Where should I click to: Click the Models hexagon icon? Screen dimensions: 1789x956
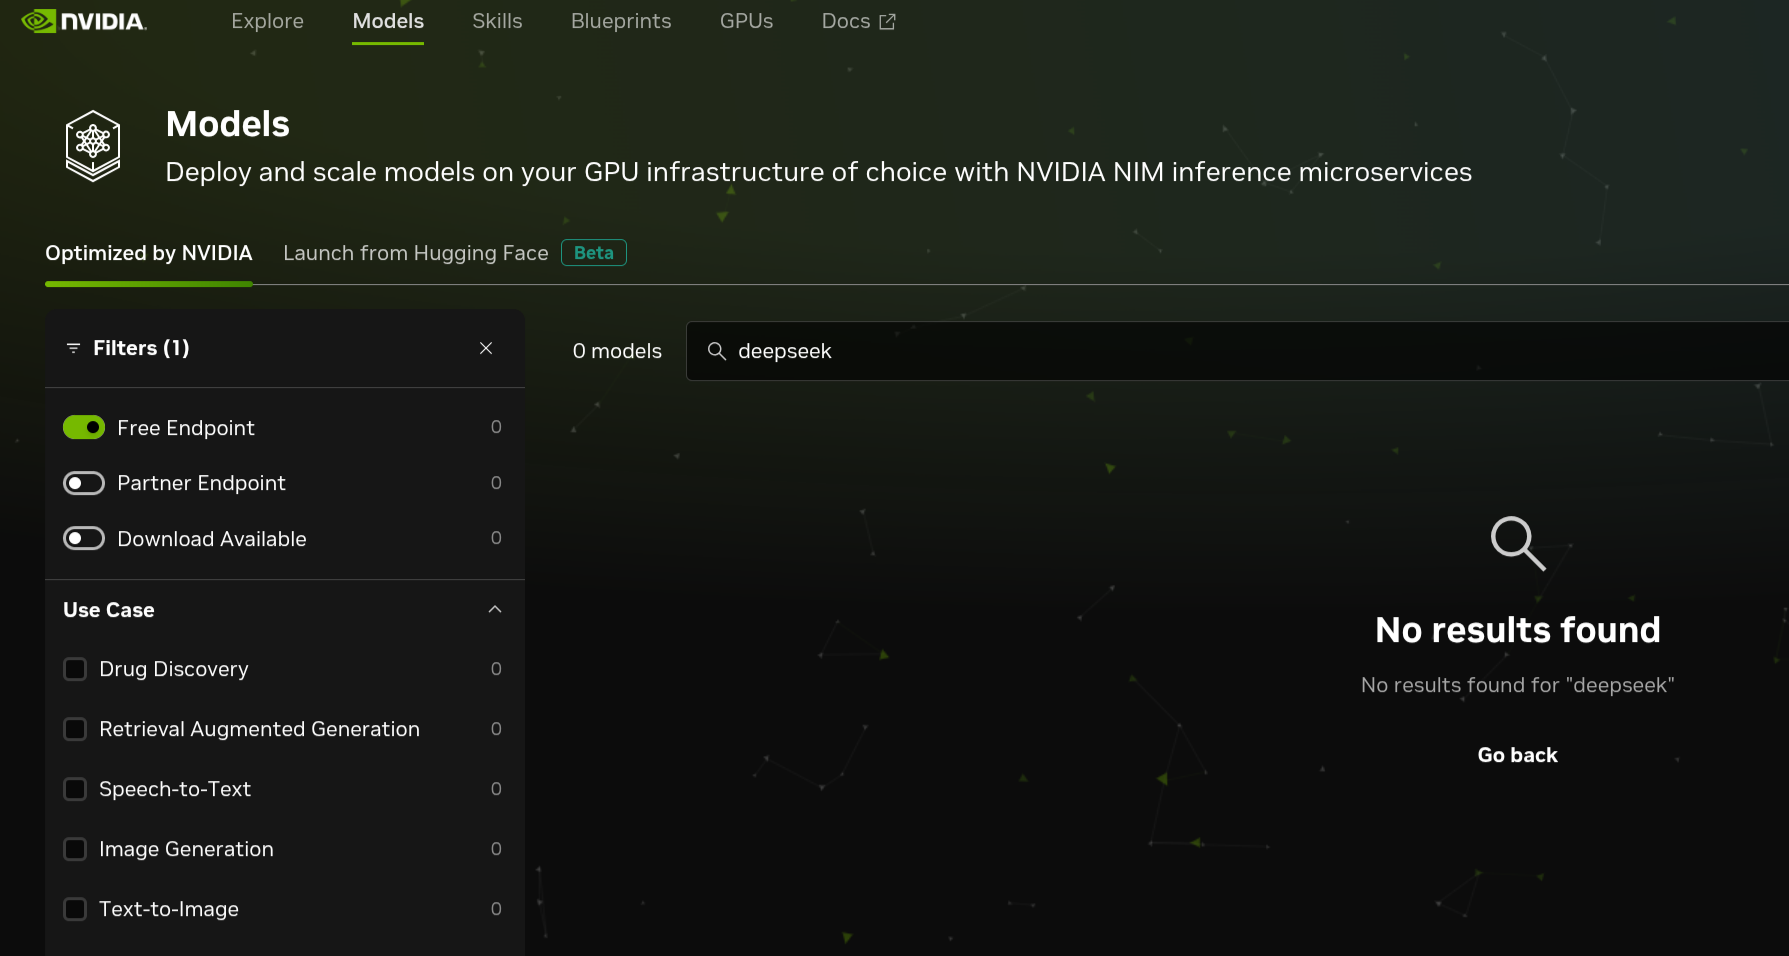click(x=93, y=146)
